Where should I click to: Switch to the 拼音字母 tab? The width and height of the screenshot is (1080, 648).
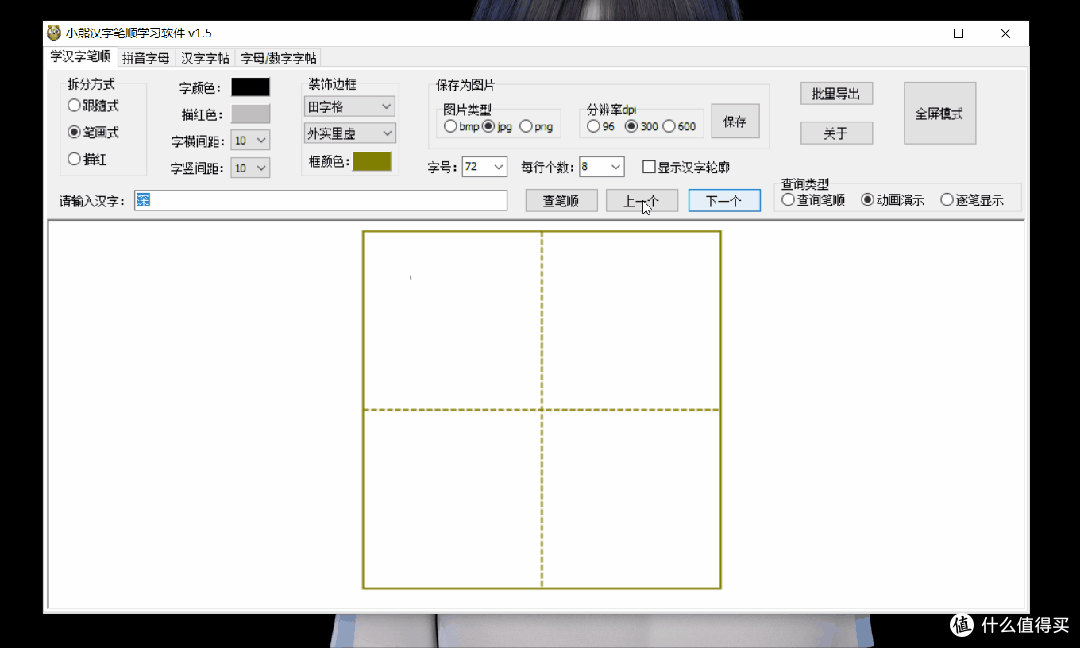tap(145, 59)
